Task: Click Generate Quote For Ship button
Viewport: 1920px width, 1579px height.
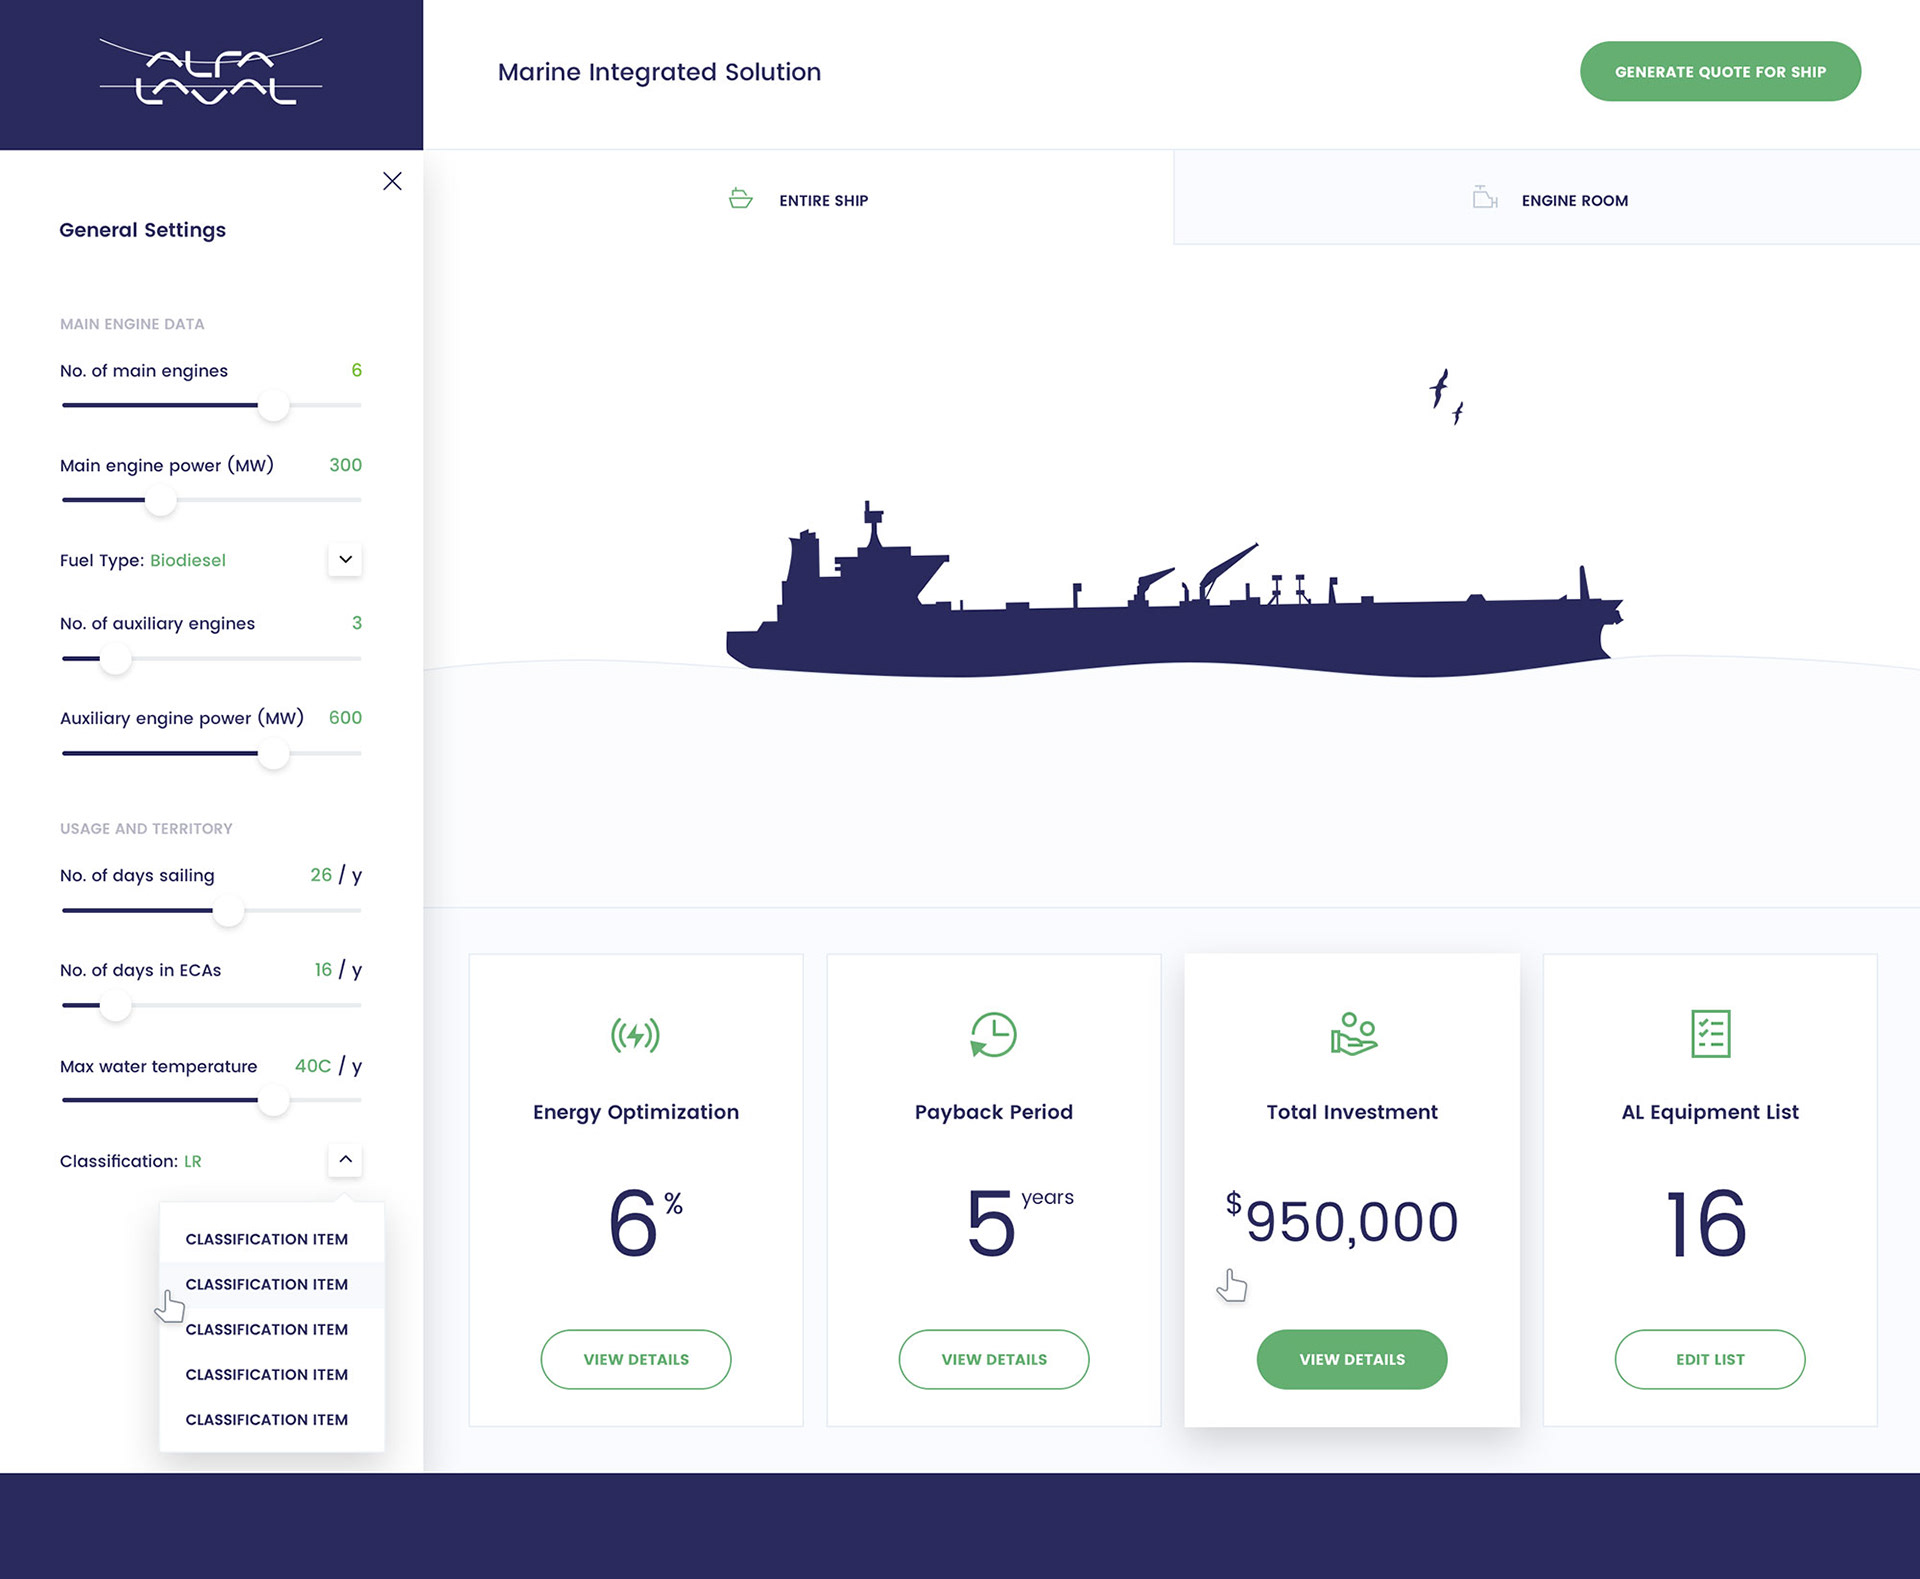Action: coord(1720,71)
